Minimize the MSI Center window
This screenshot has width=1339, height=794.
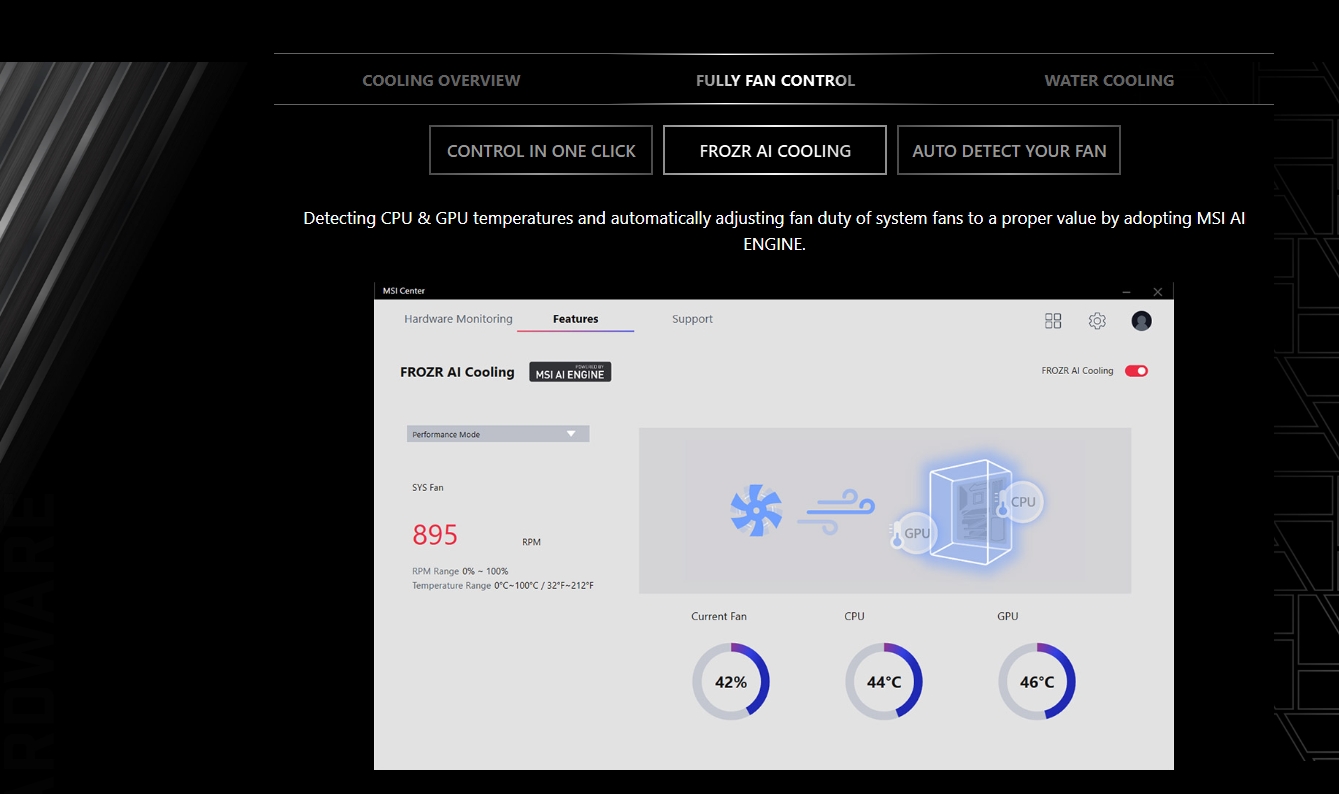pos(1126,291)
